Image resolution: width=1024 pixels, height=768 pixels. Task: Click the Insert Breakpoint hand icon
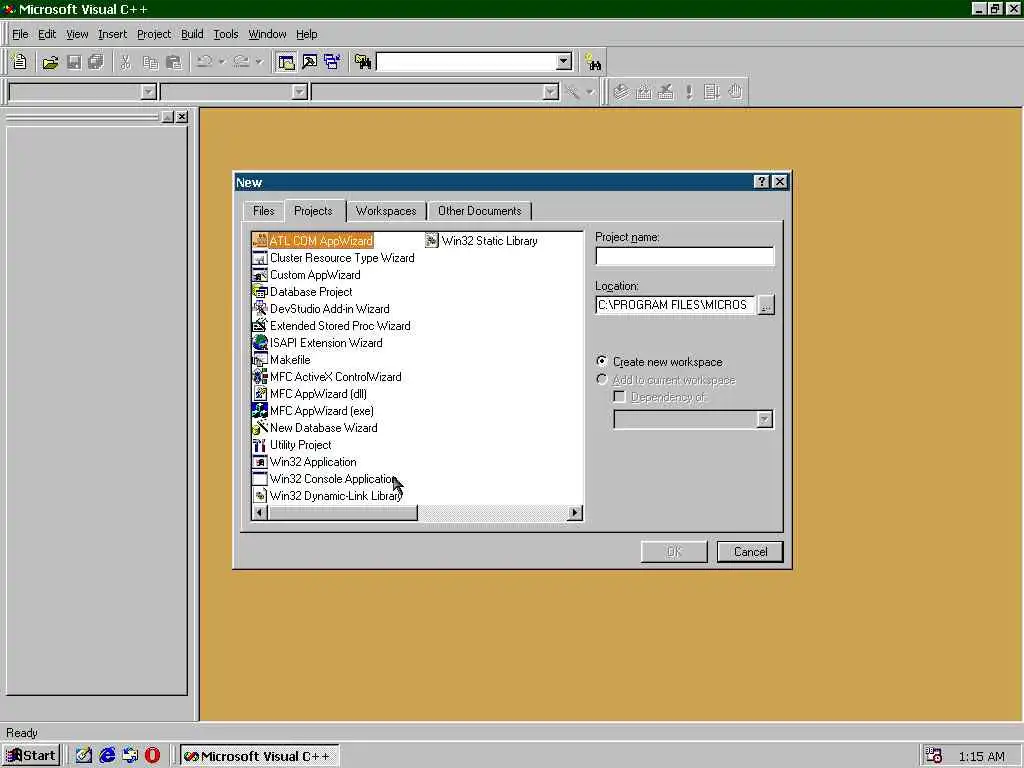click(735, 91)
